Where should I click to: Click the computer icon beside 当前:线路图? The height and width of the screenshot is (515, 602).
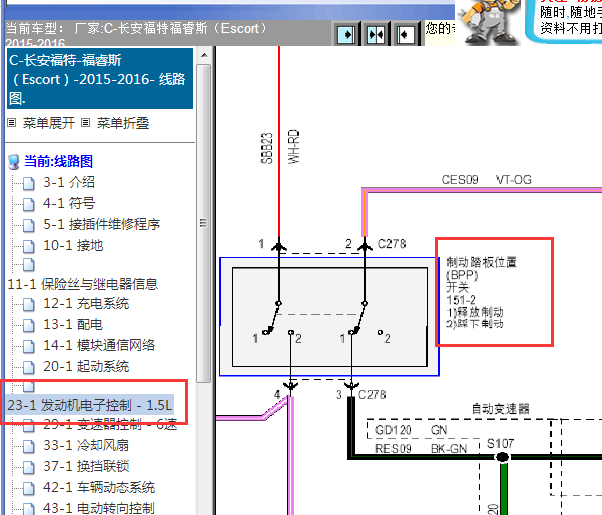pyautogui.click(x=14, y=162)
